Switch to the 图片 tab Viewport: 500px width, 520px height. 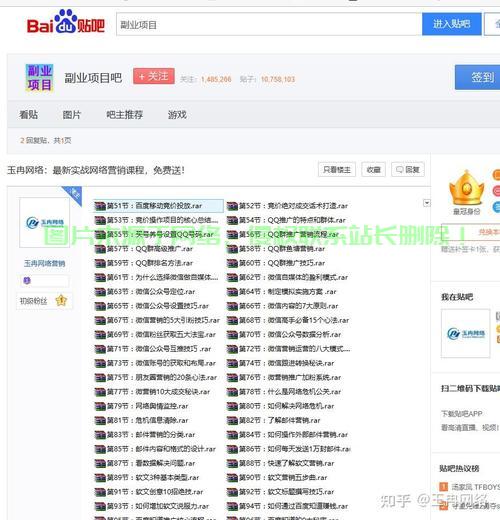point(72,115)
